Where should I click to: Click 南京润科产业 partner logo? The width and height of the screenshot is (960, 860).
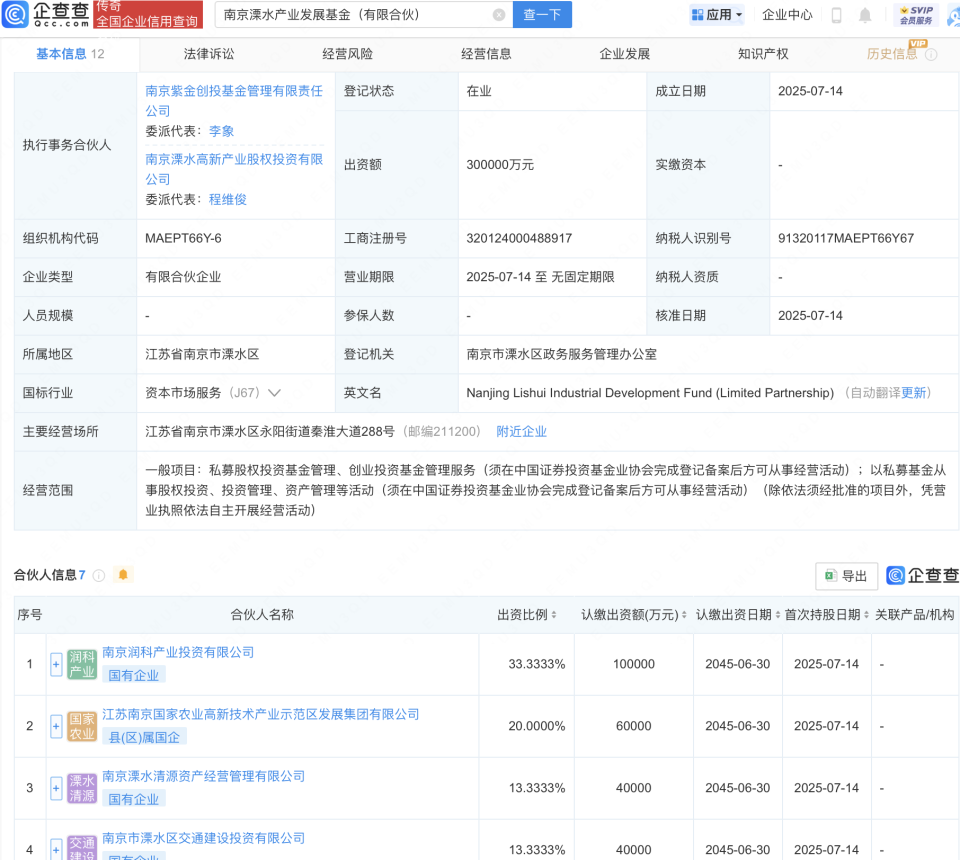(x=81, y=664)
